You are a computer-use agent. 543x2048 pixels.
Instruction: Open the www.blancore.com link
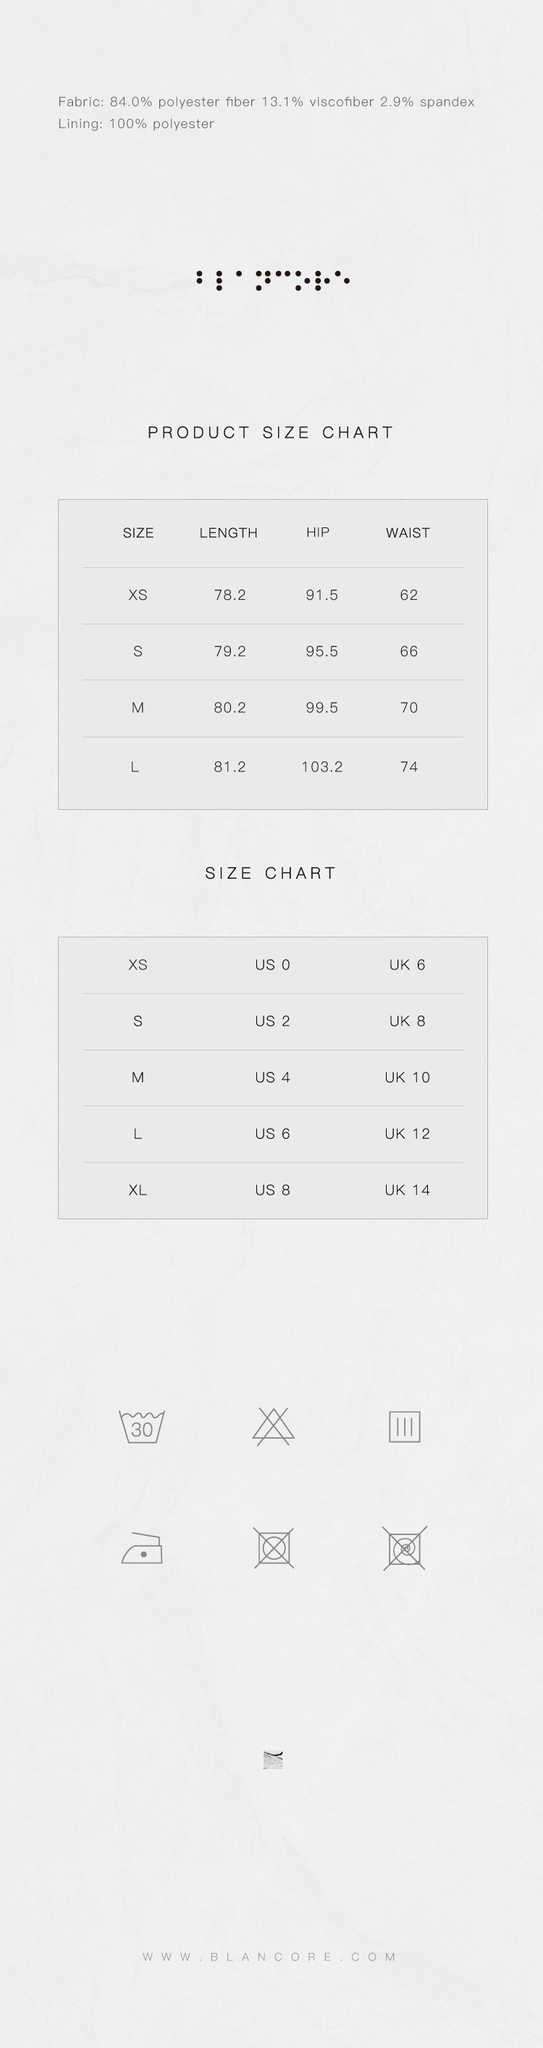[x=271, y=1956]
